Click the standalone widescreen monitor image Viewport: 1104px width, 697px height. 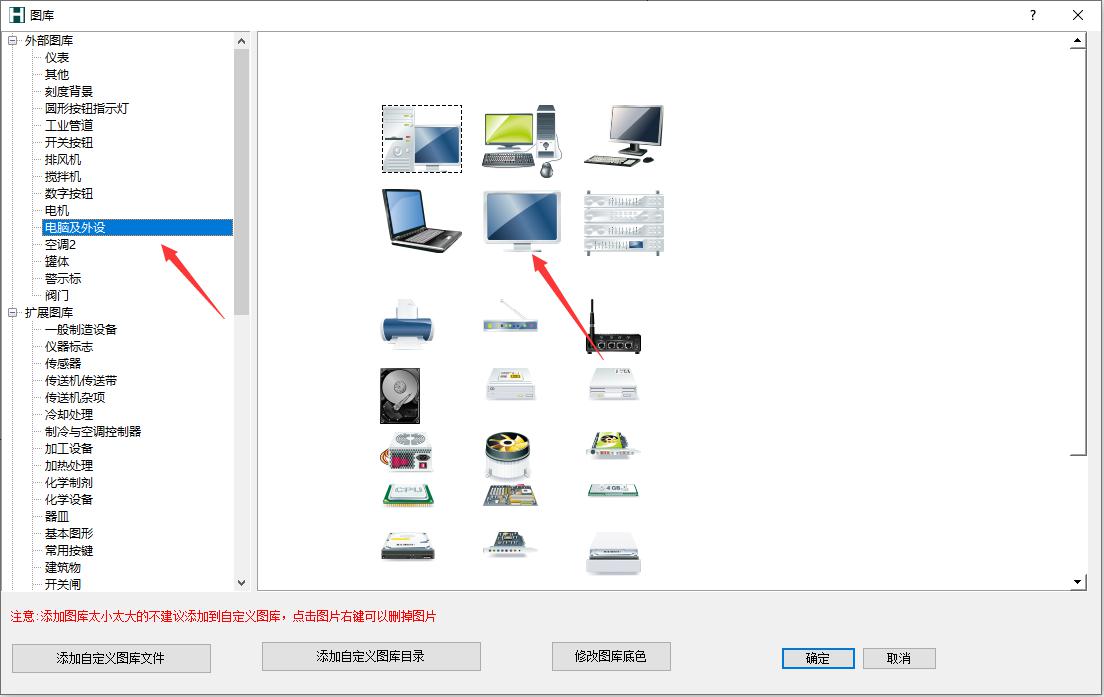[521, 221]
